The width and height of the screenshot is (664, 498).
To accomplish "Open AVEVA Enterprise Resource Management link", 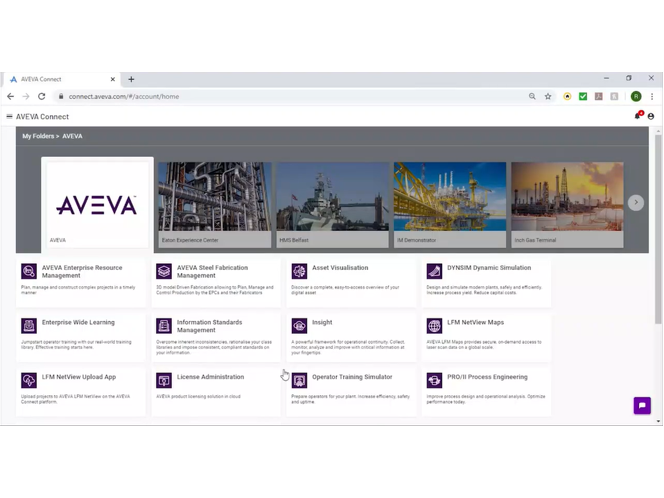I will click(x=82, y=271).
